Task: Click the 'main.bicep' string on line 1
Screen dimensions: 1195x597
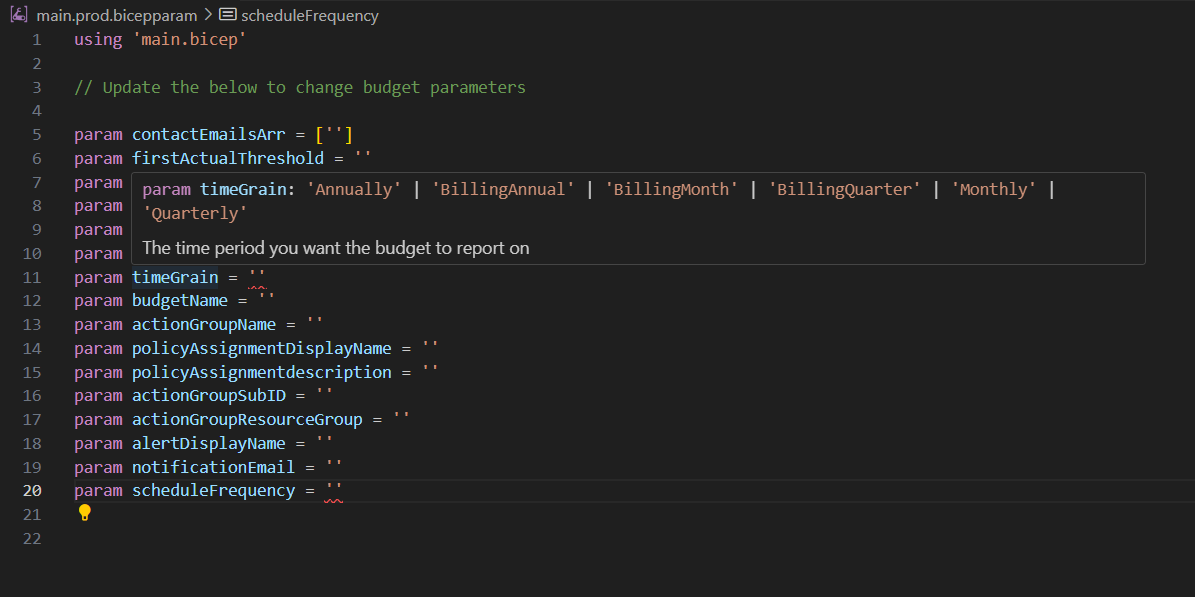Action: coord(189,40)
